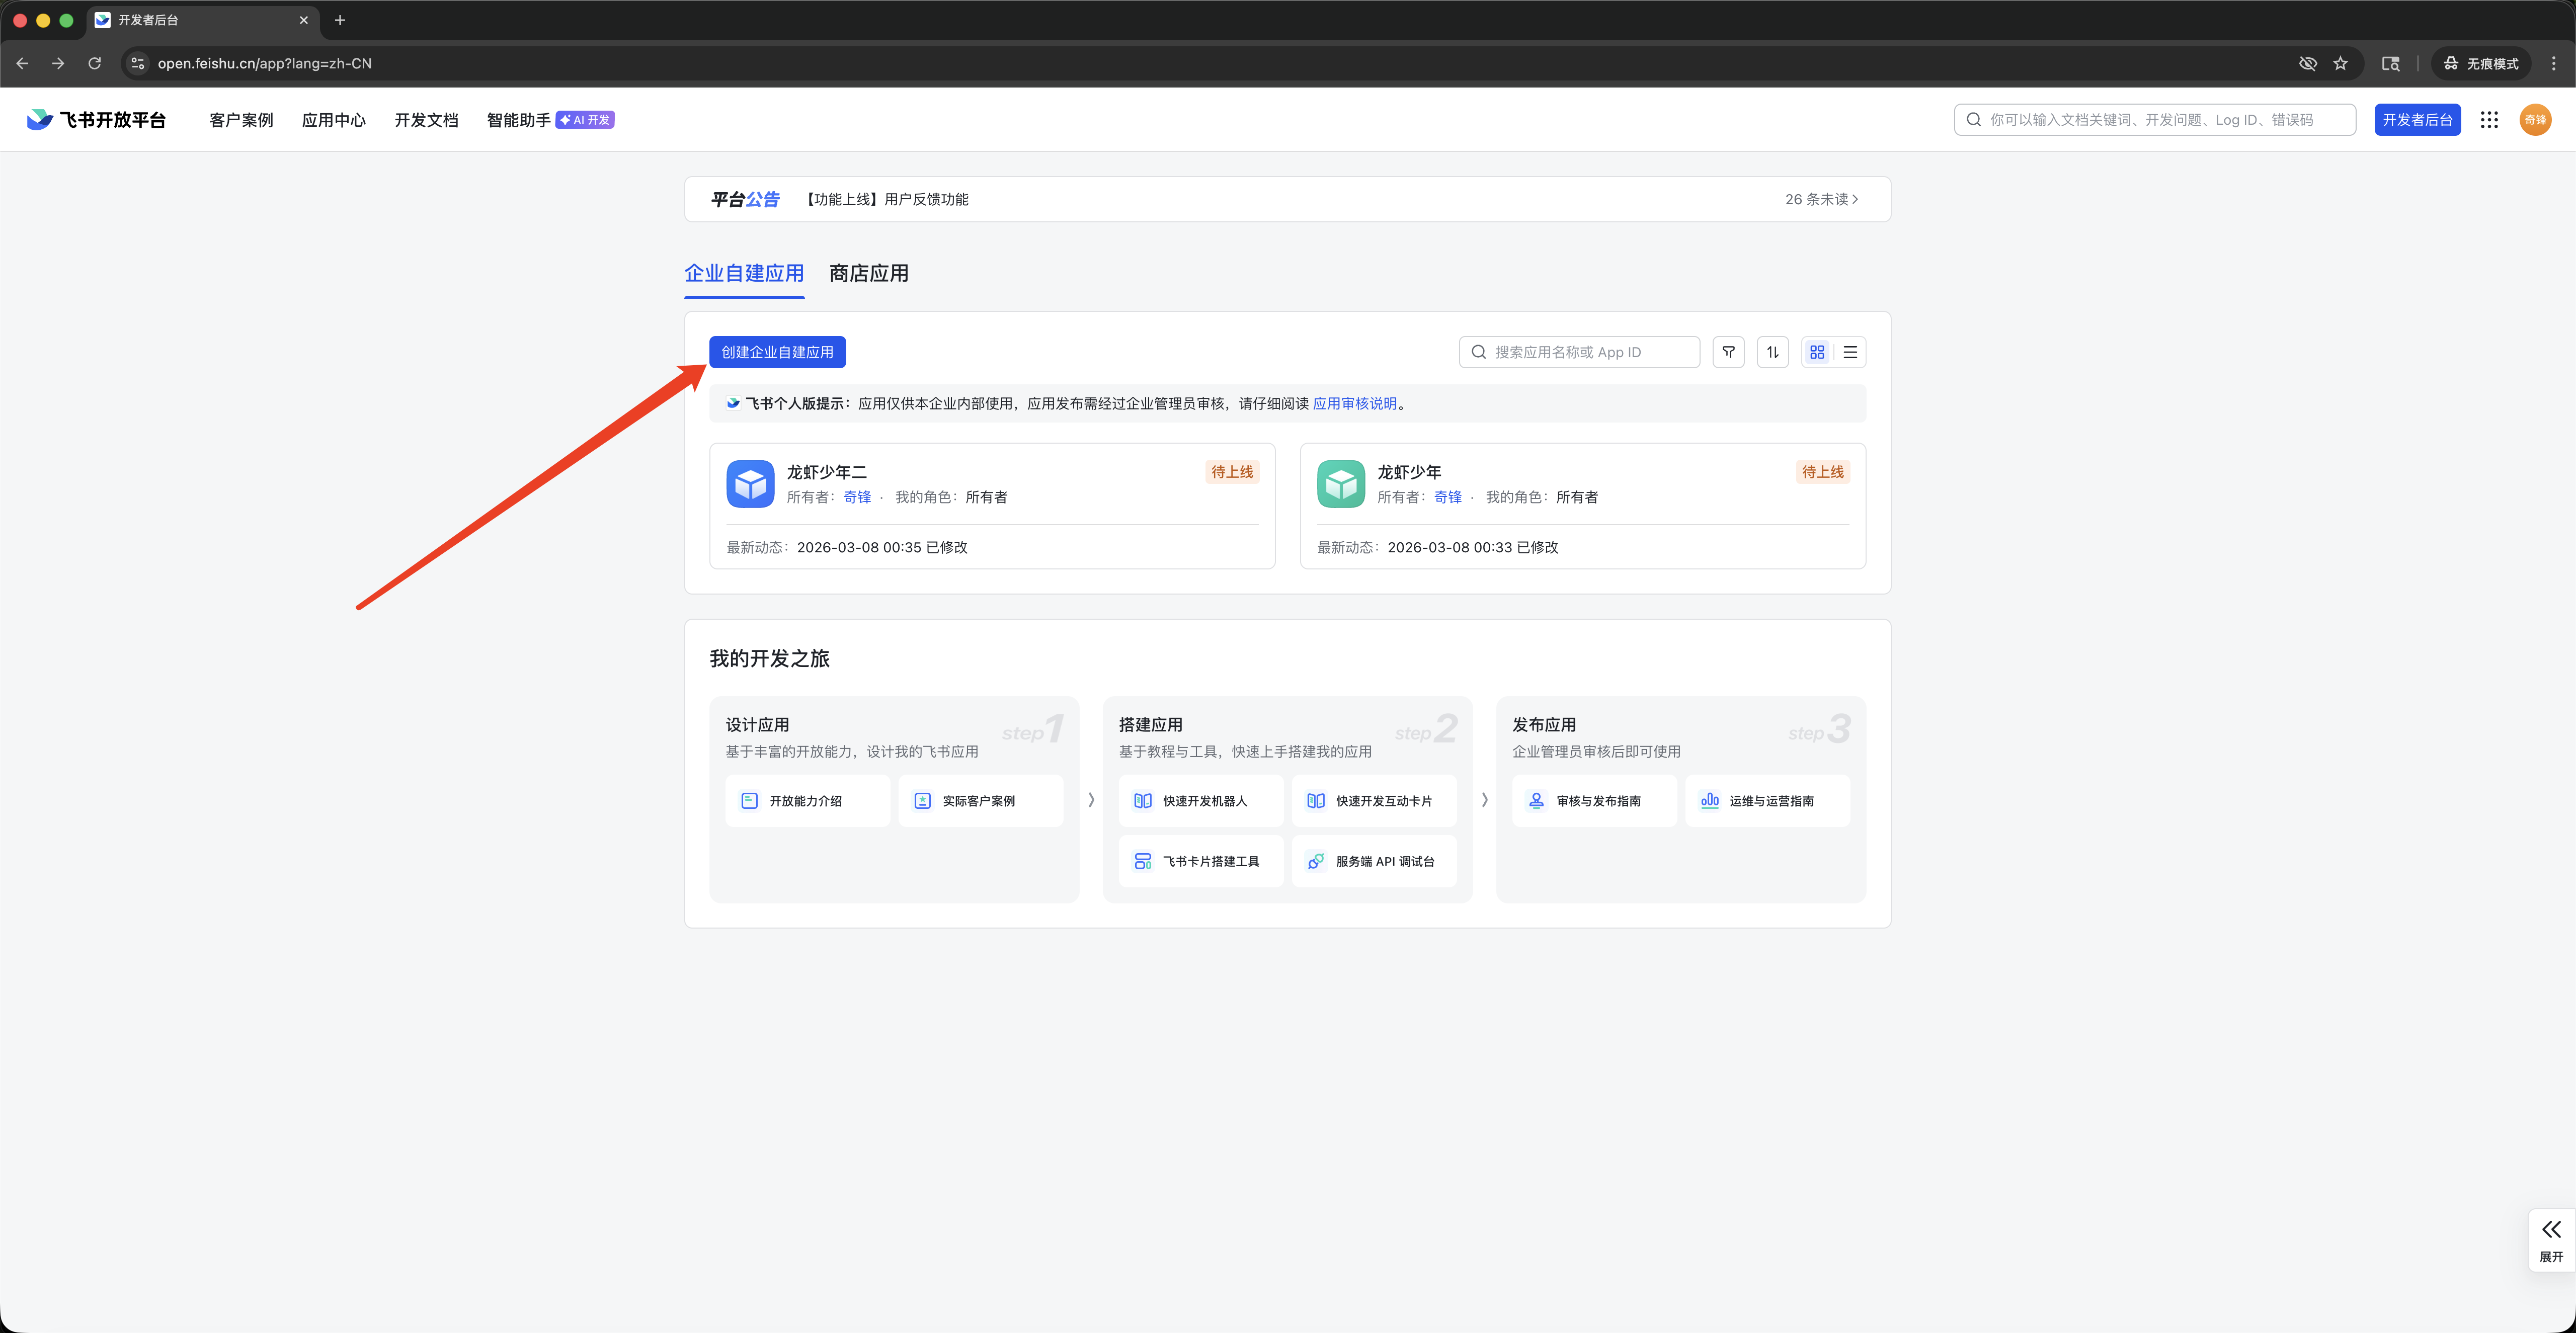Screen dimensions: 2576x1333
Task: Switch to list view layout
Action: [1850, 352]
